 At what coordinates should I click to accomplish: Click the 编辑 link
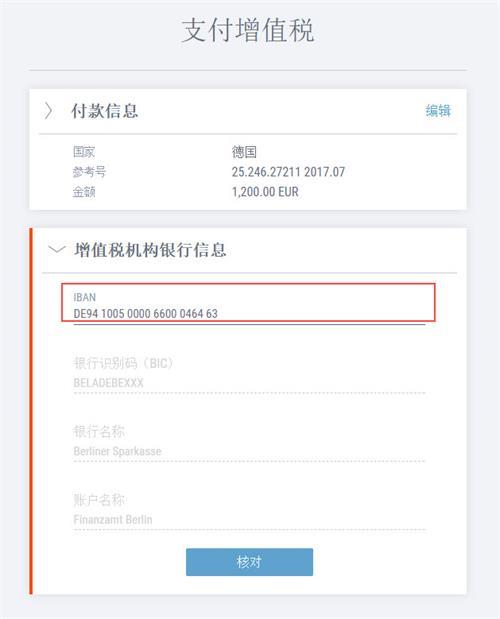pyautogui.click(x=438, y=111)
